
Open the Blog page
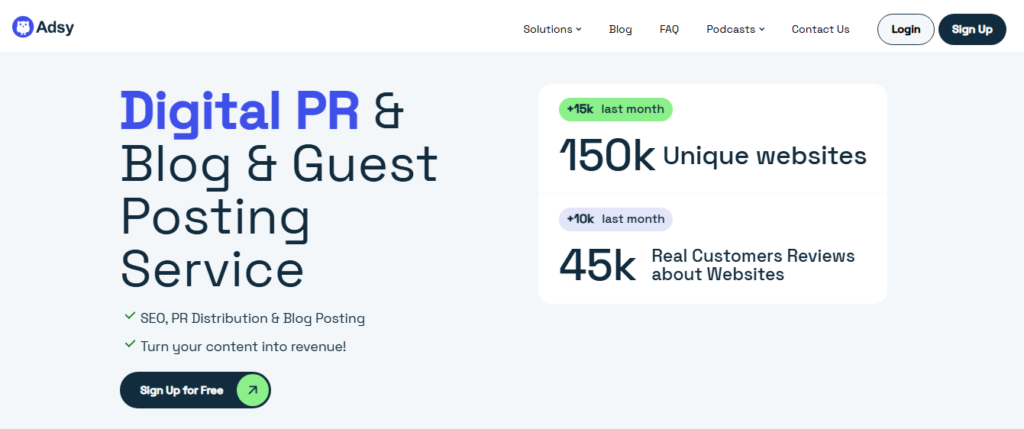coord(620,29)
